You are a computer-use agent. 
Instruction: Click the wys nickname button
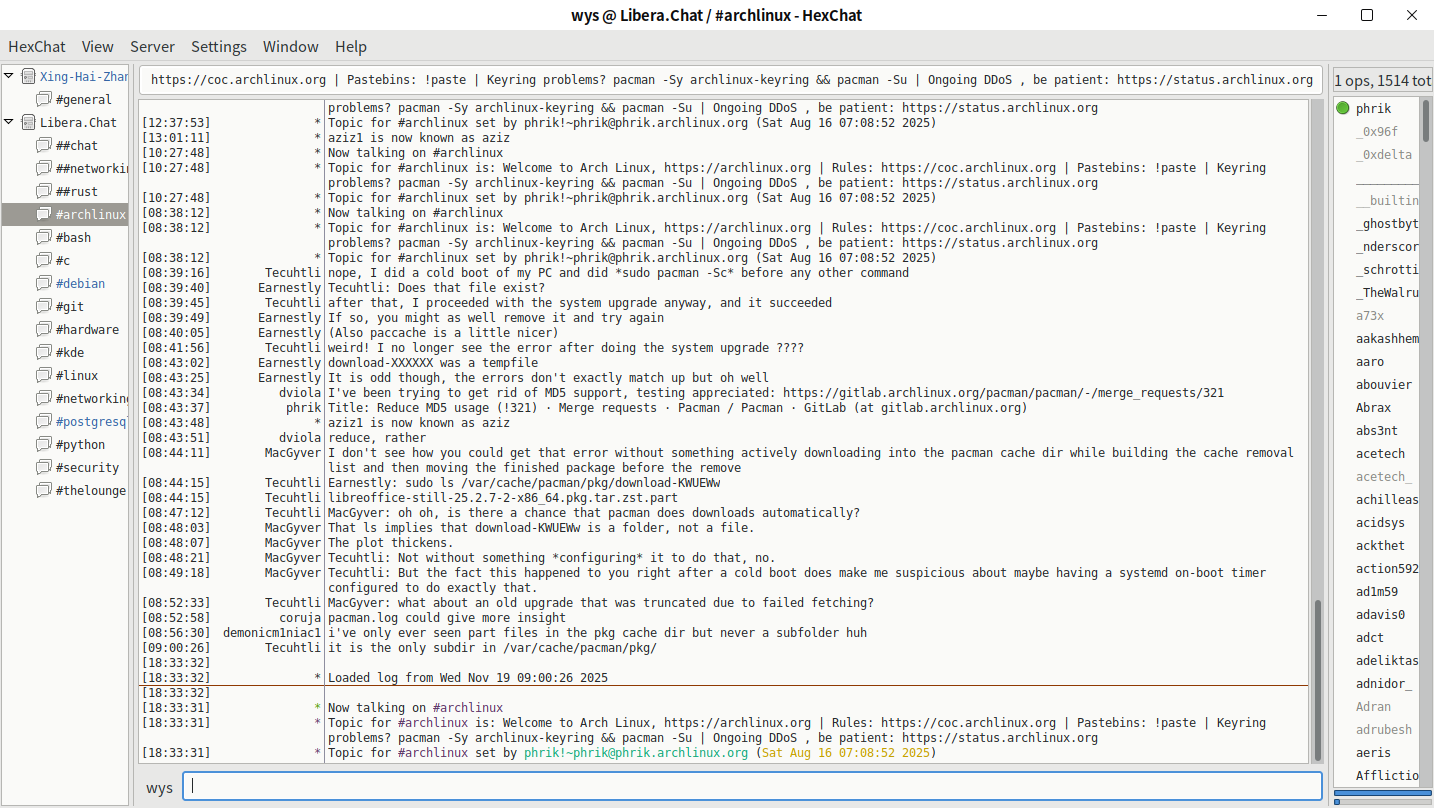pyautogui.click(x=159, y=788)
